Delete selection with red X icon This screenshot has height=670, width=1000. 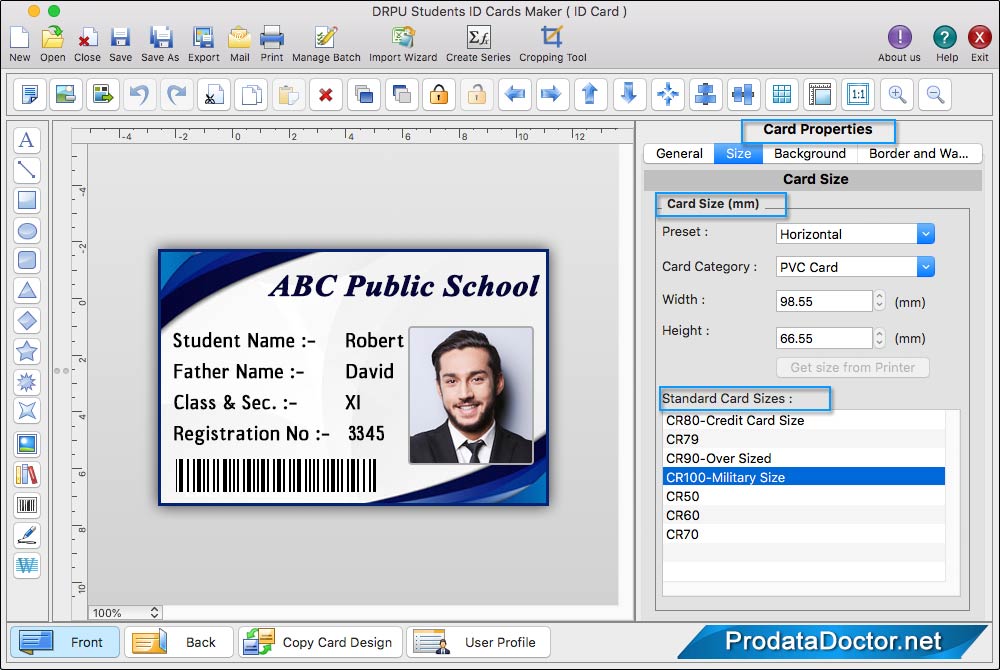coord(326,94)
